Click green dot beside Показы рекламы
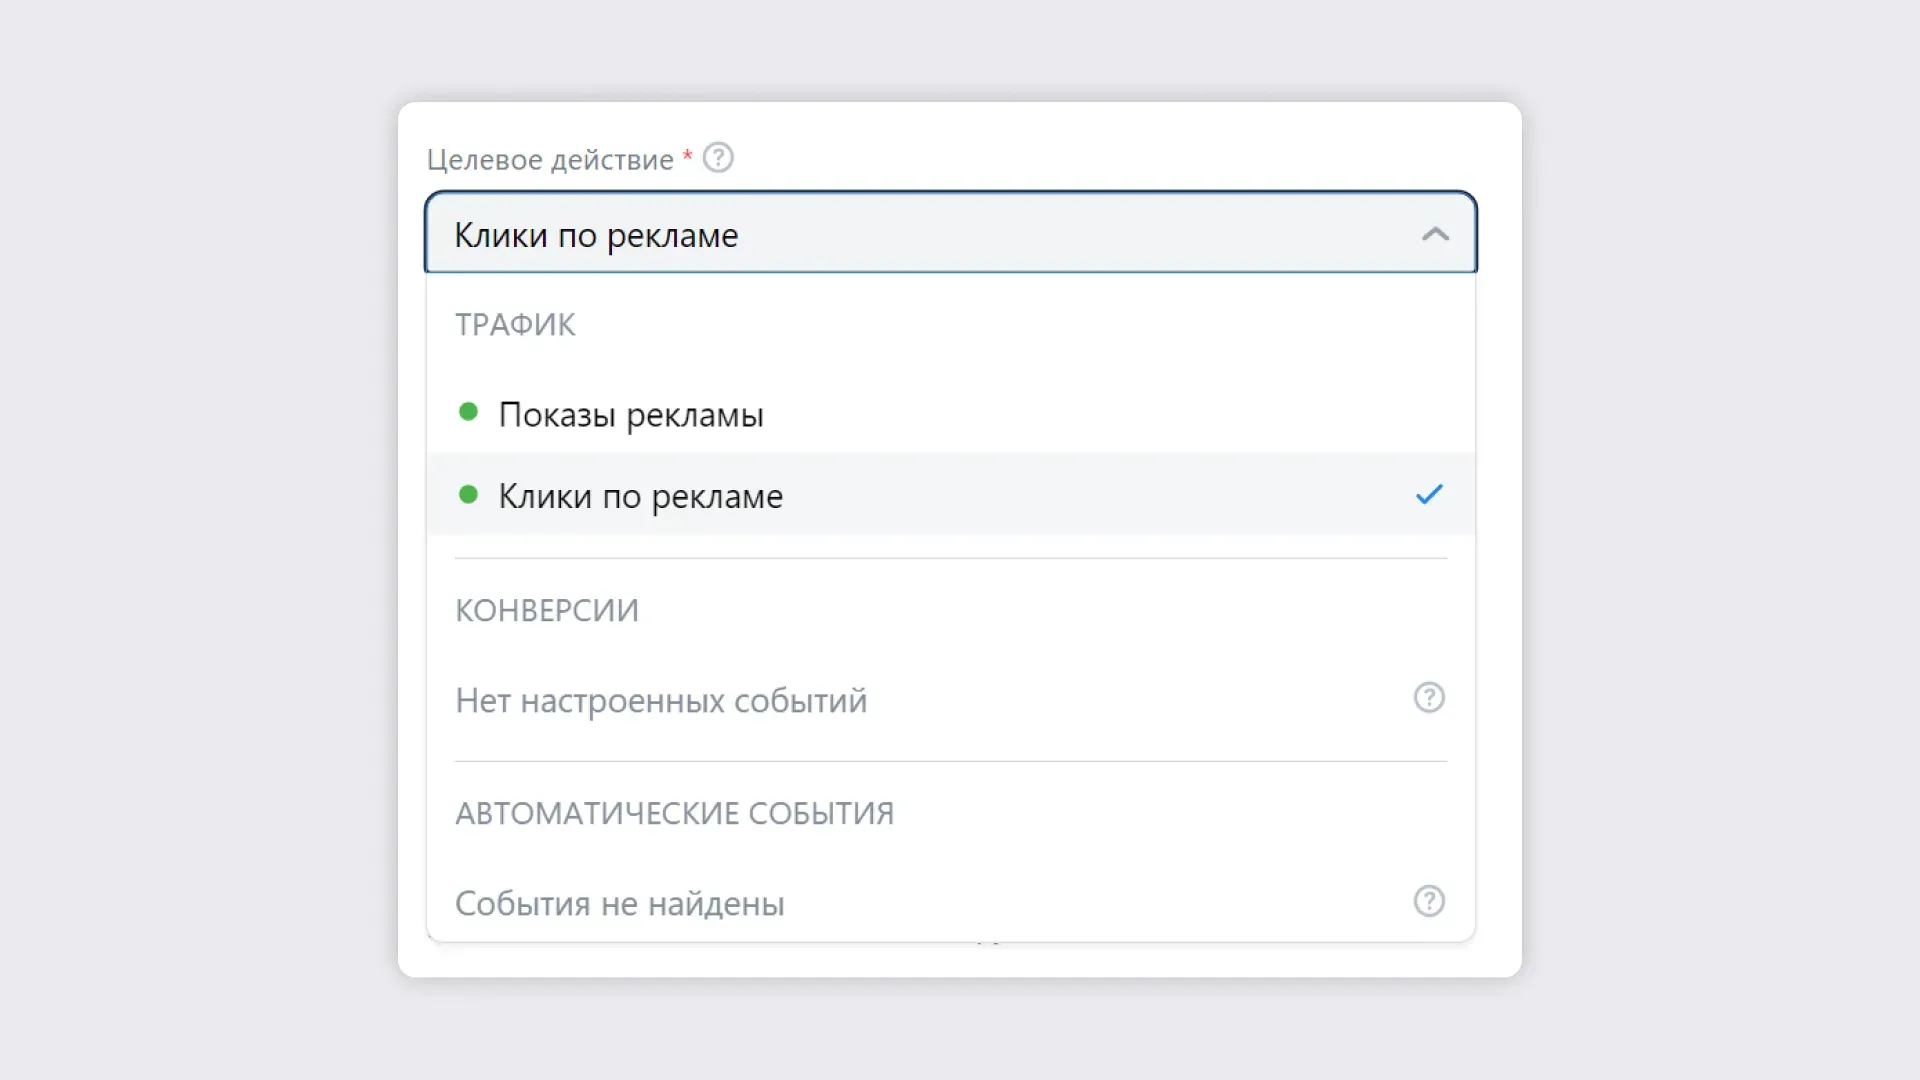This screenshot has width=1920, height=1080. pyautogui.click(x=468, y=412)
